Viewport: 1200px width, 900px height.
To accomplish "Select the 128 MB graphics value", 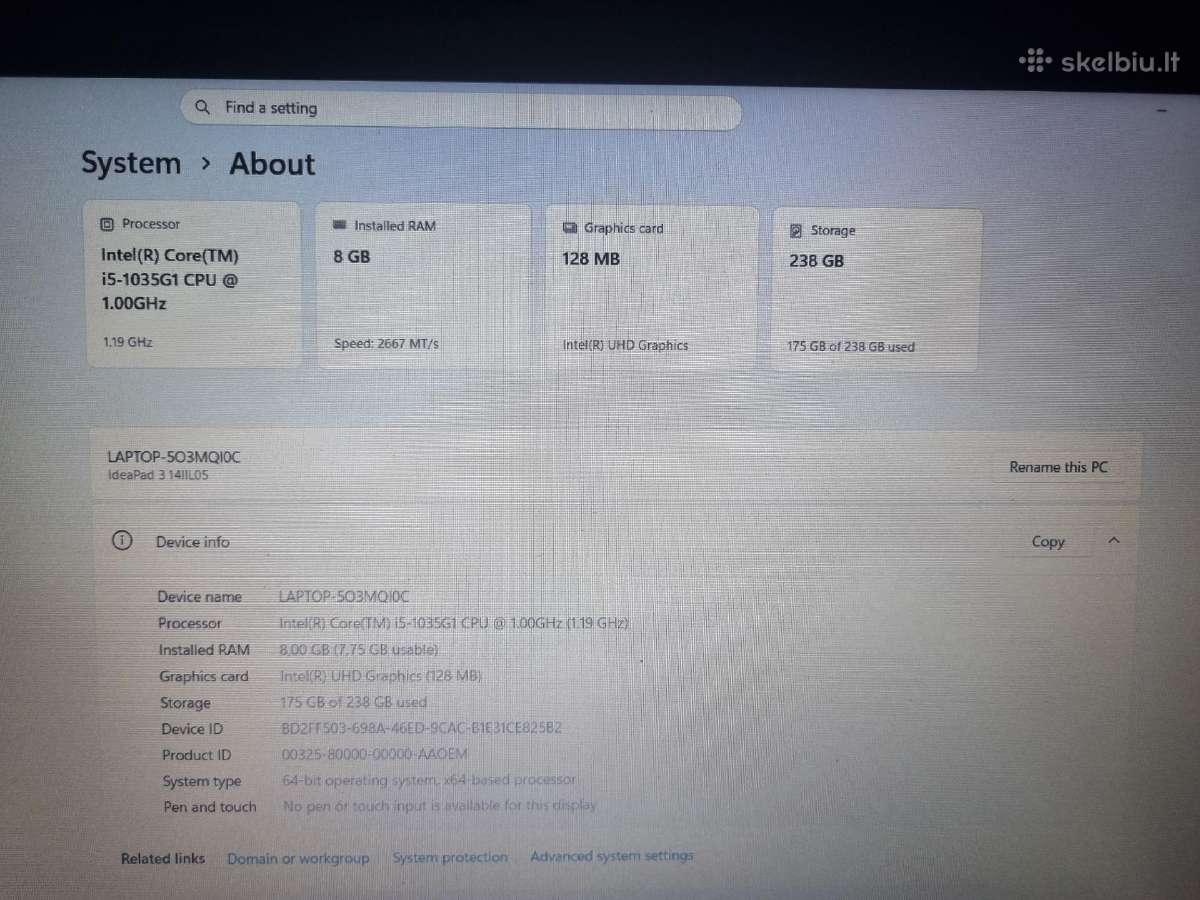I will coord(591,259).
